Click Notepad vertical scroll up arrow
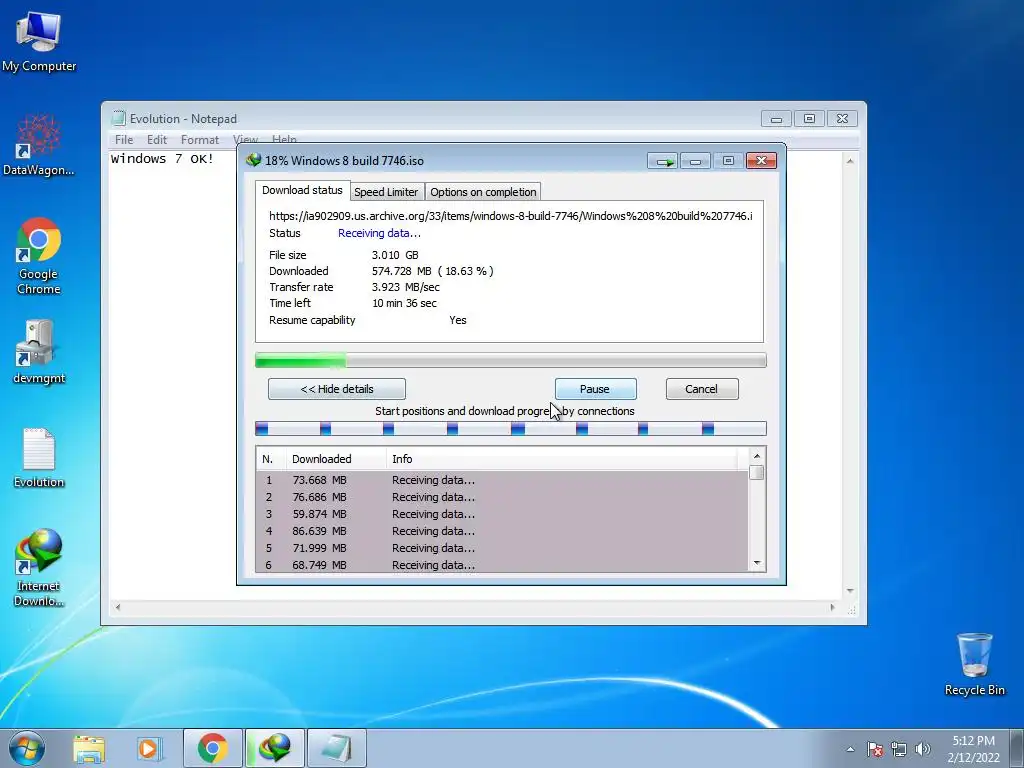1024x768 pixels. point(850,161)
